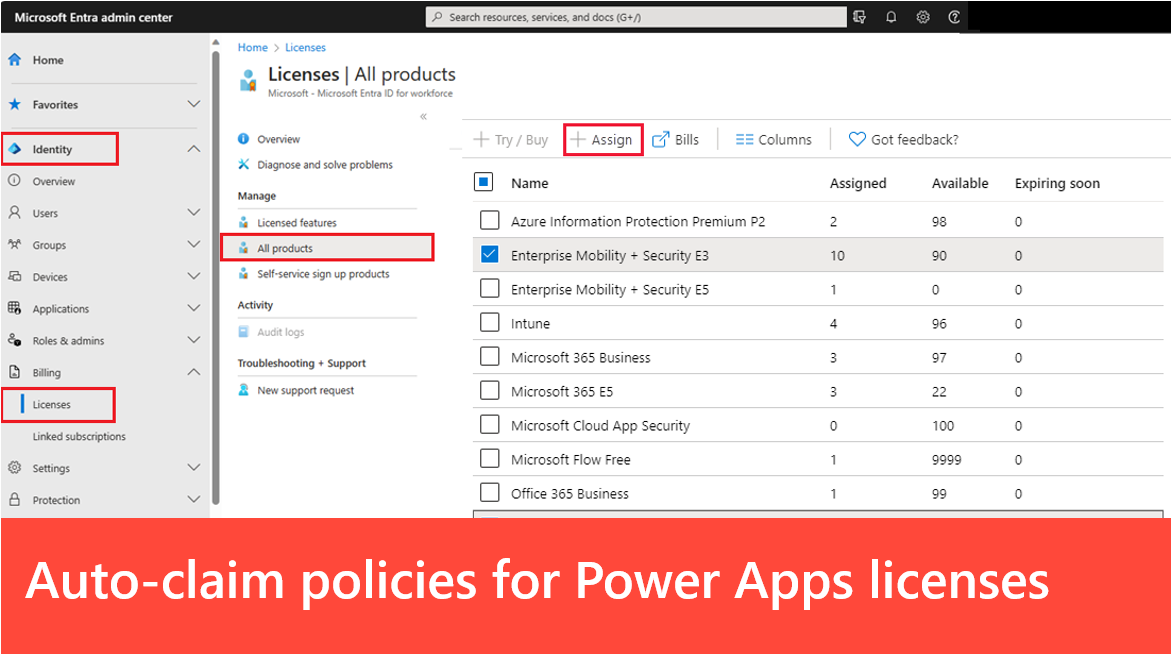Select Licenses under Billing

(52, 405)
